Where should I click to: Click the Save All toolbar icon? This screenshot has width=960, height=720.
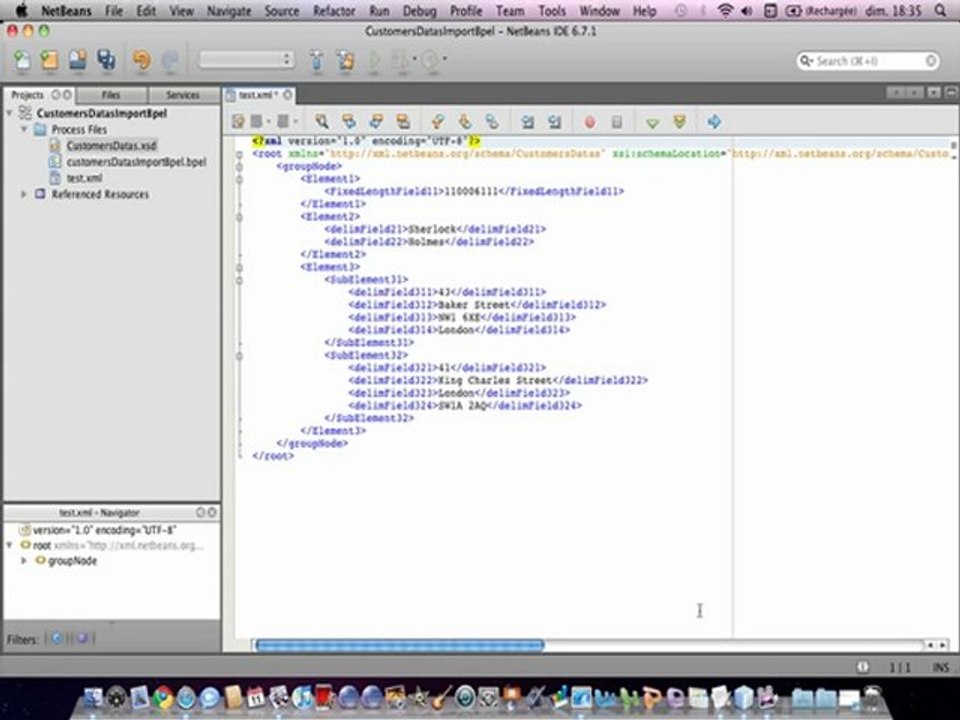pos(107,60)
